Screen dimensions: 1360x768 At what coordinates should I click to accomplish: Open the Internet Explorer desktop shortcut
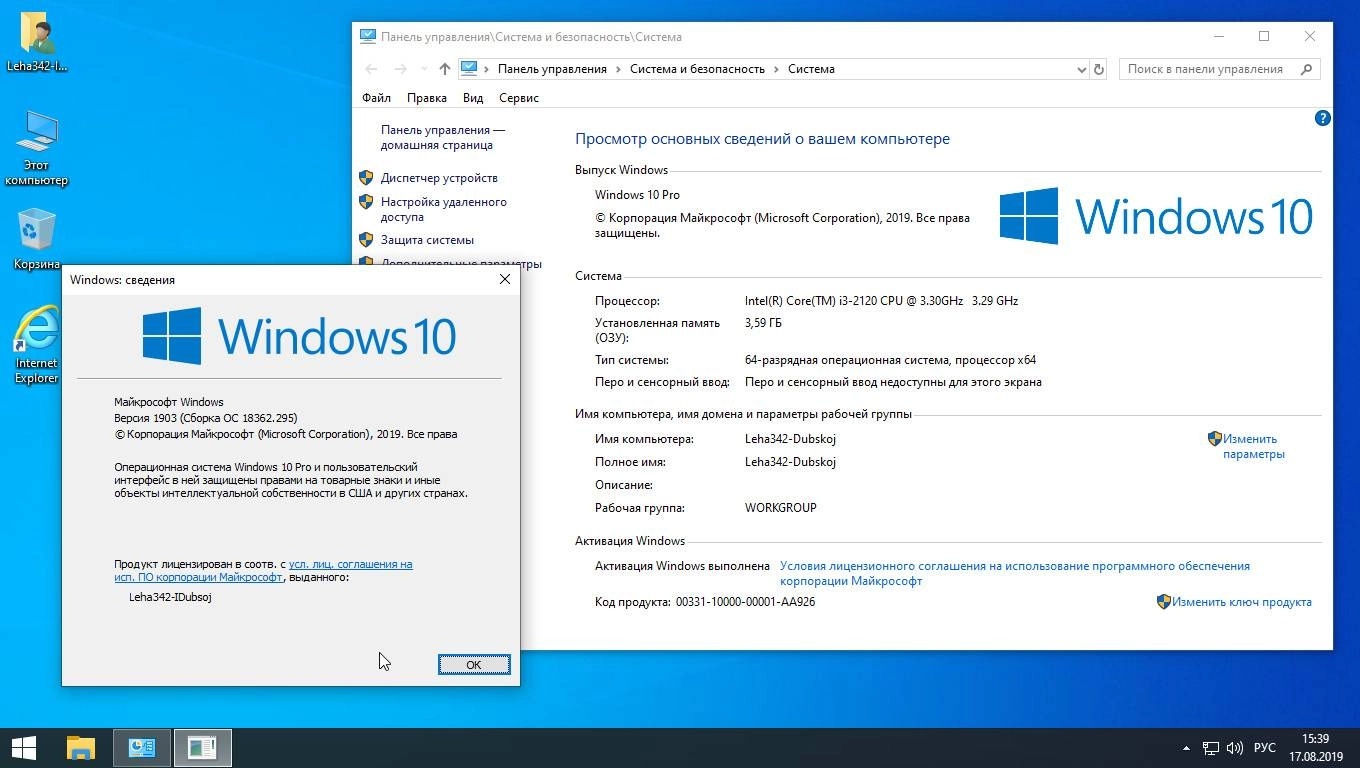(x=37, y=345)
